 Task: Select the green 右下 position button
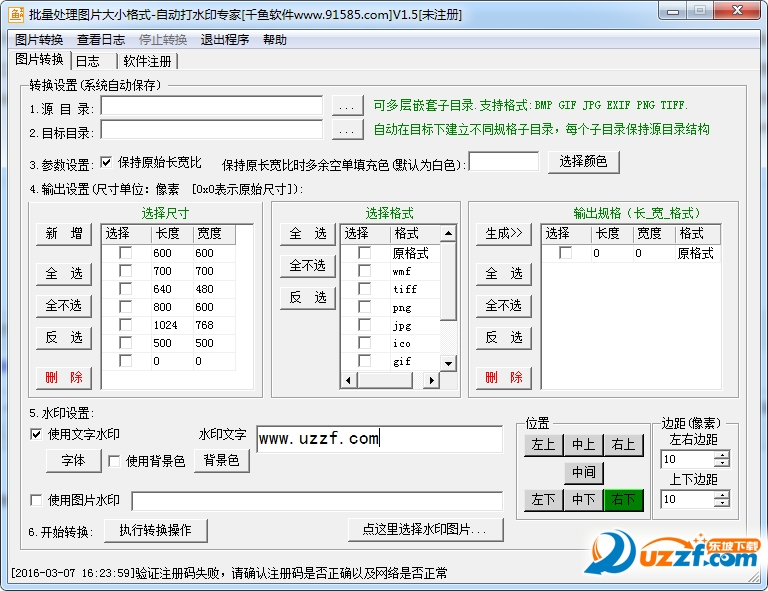pyautogui.click(x=624, y=500)
